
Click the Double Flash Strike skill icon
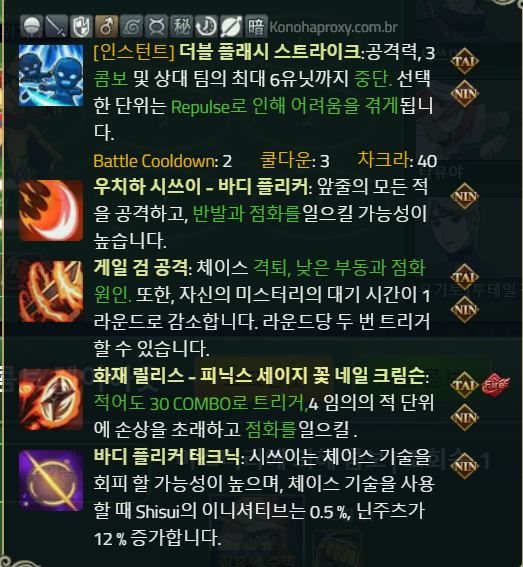pos(51,76)
